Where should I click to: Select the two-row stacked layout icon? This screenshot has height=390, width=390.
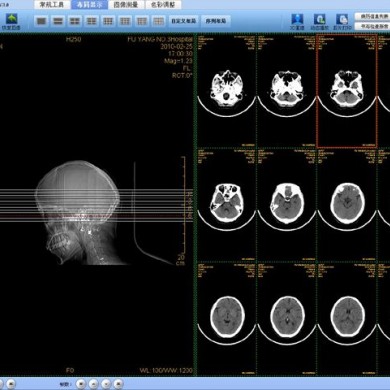(x=58, y=21)
